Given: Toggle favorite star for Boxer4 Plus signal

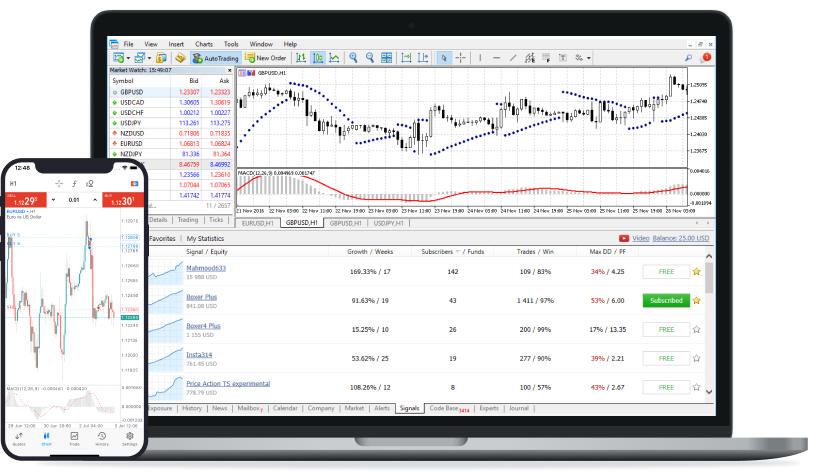Looking at the screenshot, I should (x=696, y=328).
